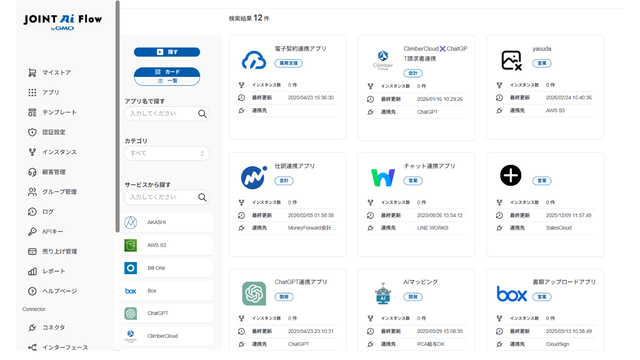
Task: Click the テンプレート layout icon in sidebar
Action: [x=32, y=112]
